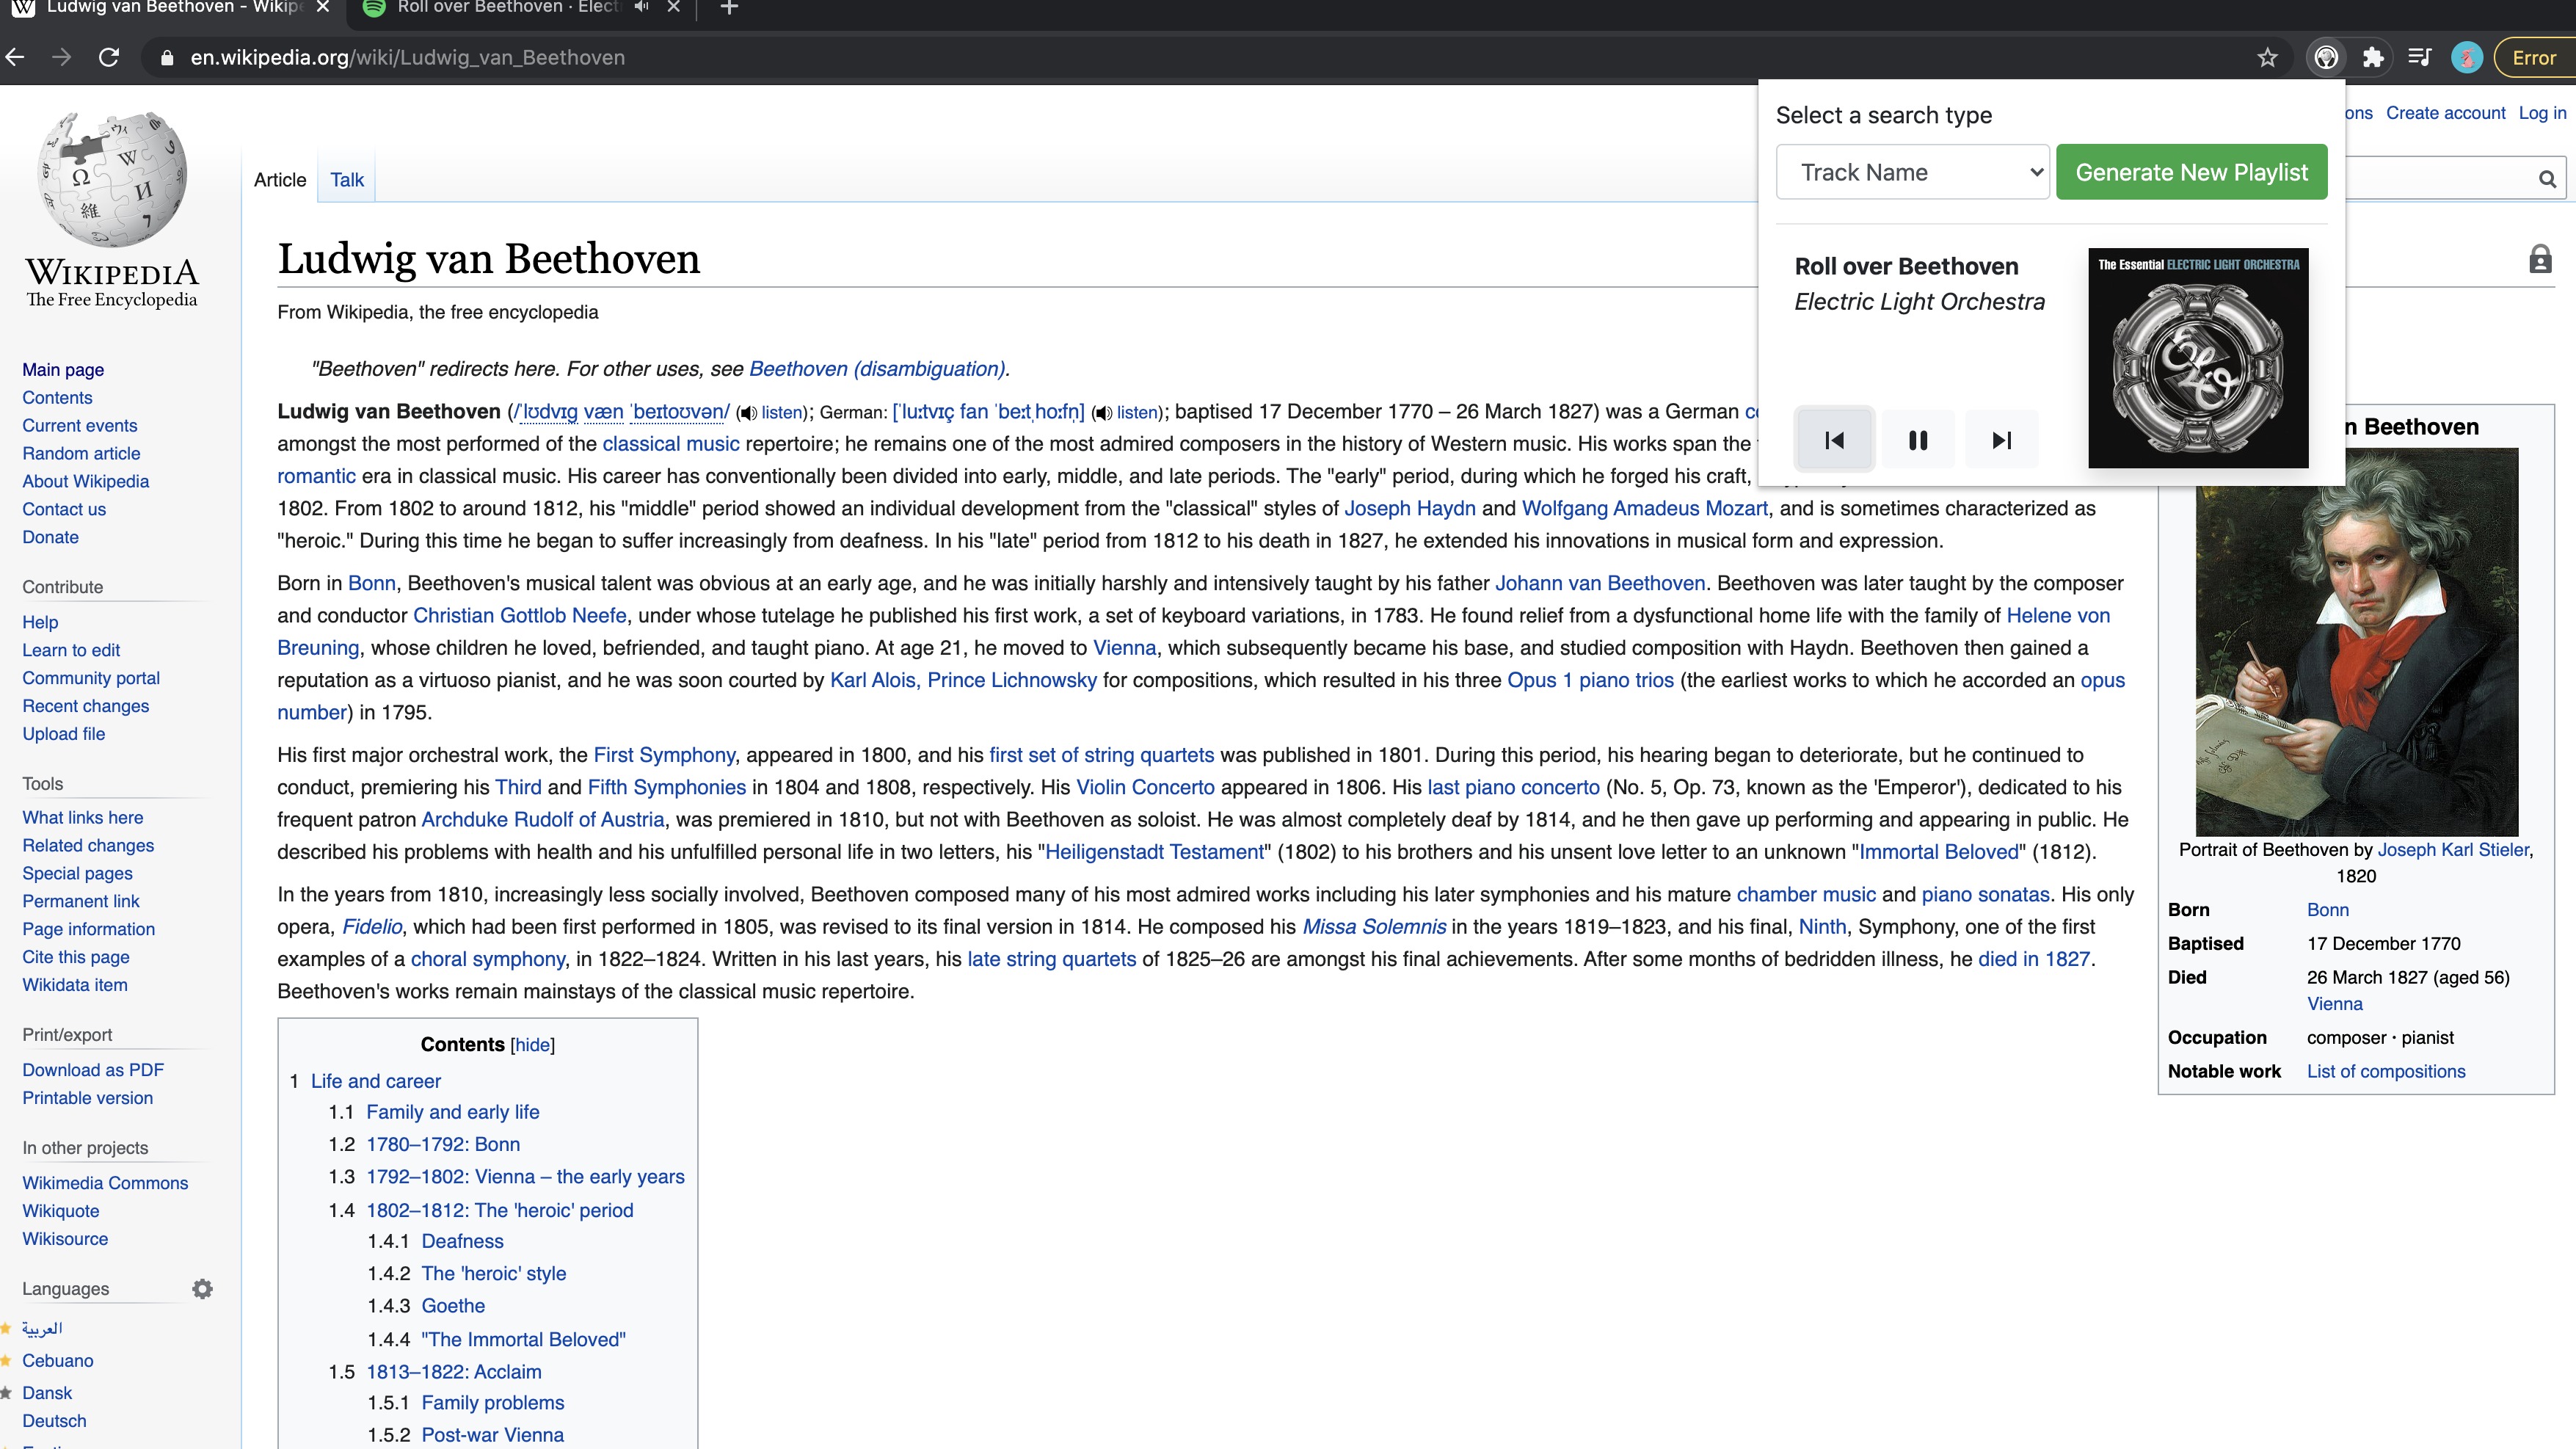This screenshot has width=2576, height=1449.
Task: Click the Error profile button
Action: (x=2533, y=58)
